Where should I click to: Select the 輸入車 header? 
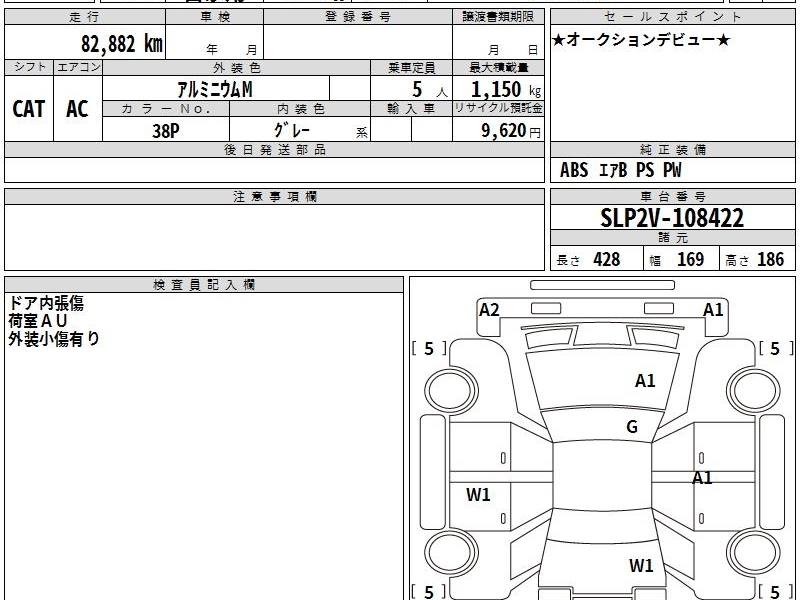click(x=411, y=109)
